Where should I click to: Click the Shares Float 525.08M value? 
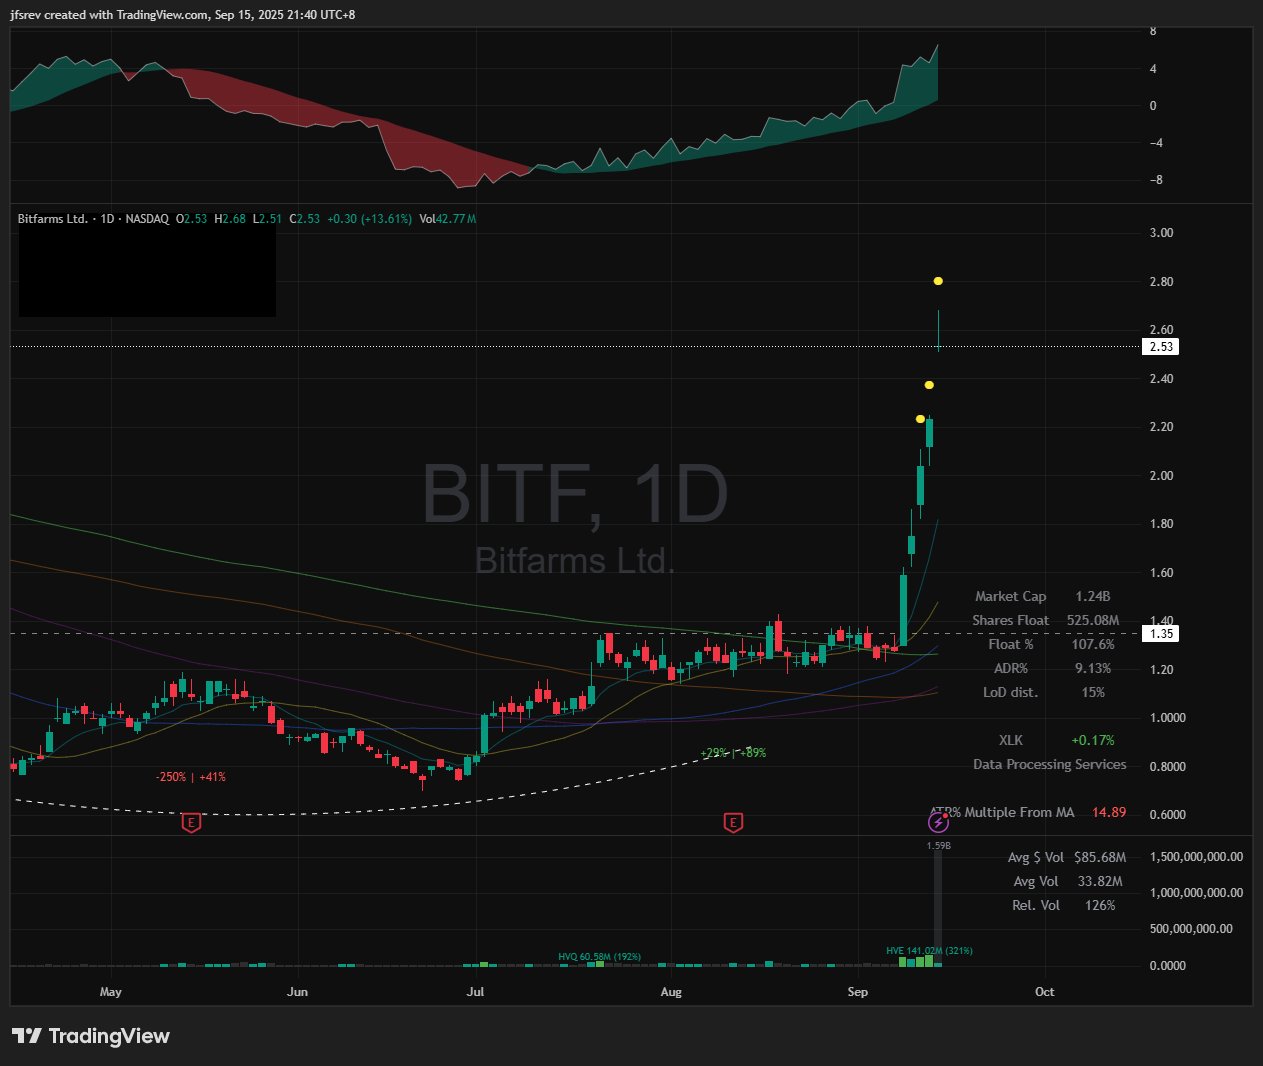tap(1093, 620)
